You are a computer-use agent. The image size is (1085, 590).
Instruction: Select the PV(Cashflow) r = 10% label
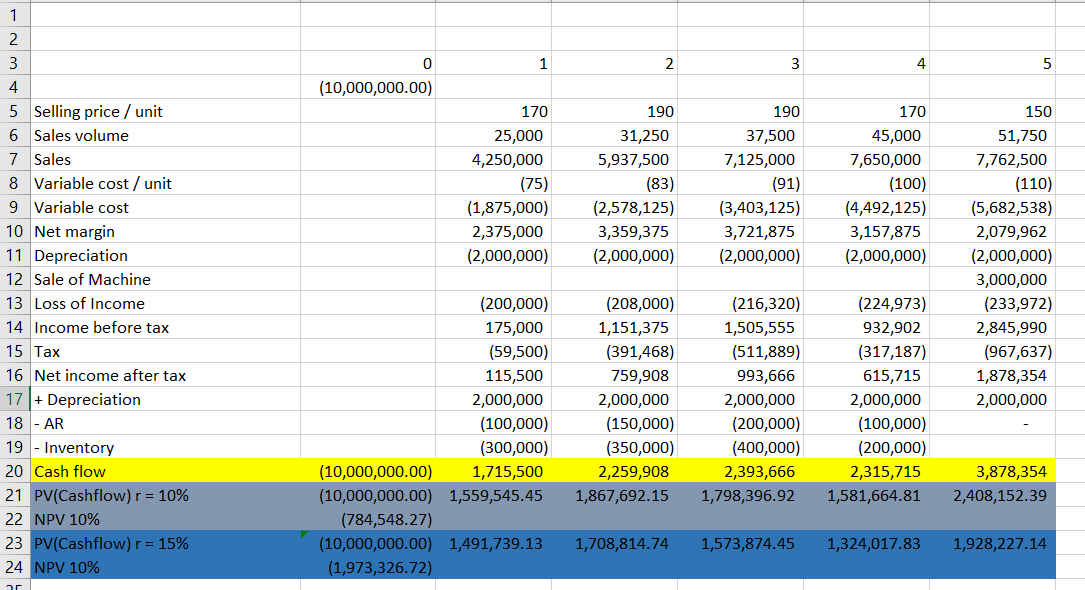[111, 495]
